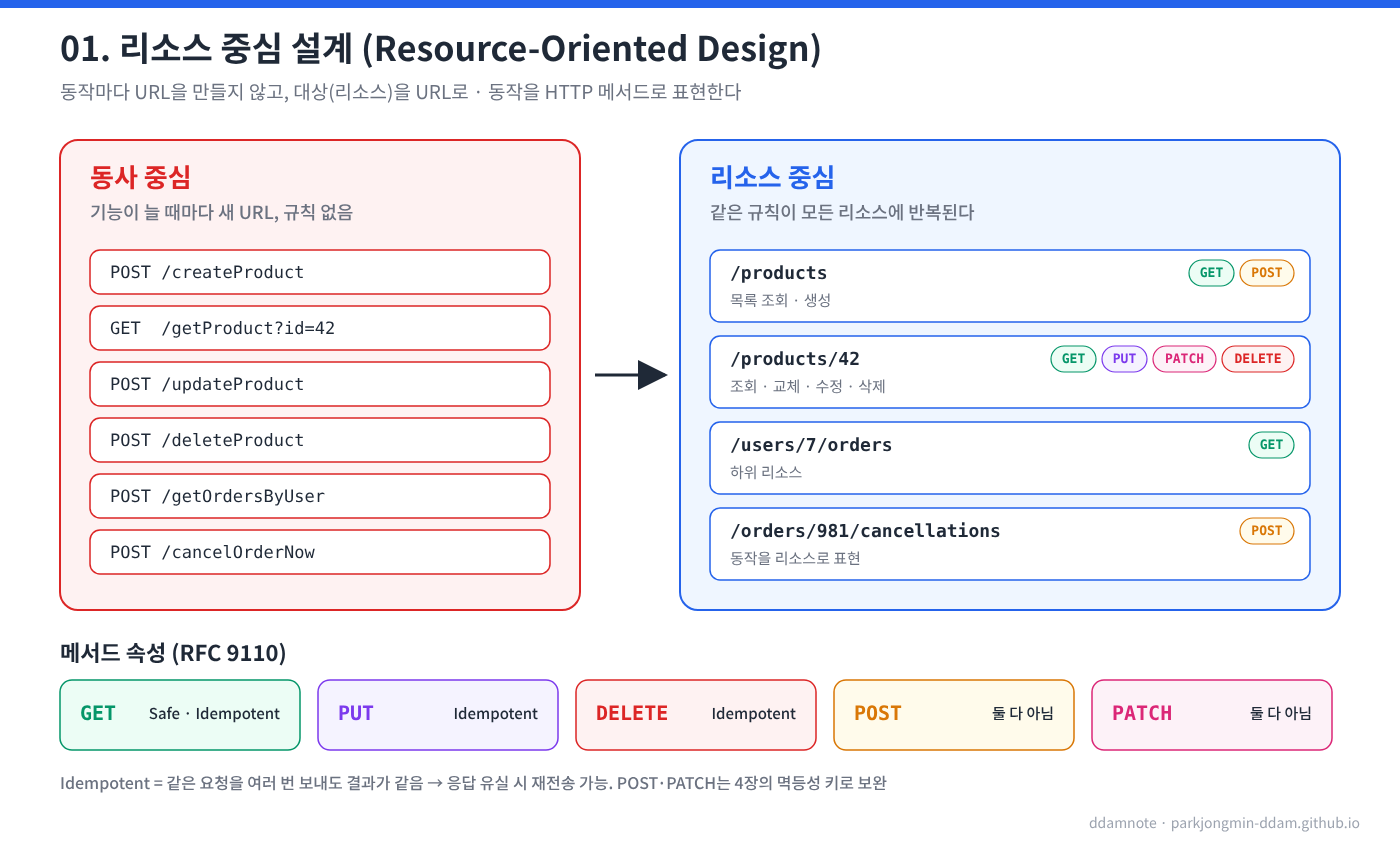Select the POST '둘 다 아님' method card
The image size is (1400, 850).
[x=954, y=715]
